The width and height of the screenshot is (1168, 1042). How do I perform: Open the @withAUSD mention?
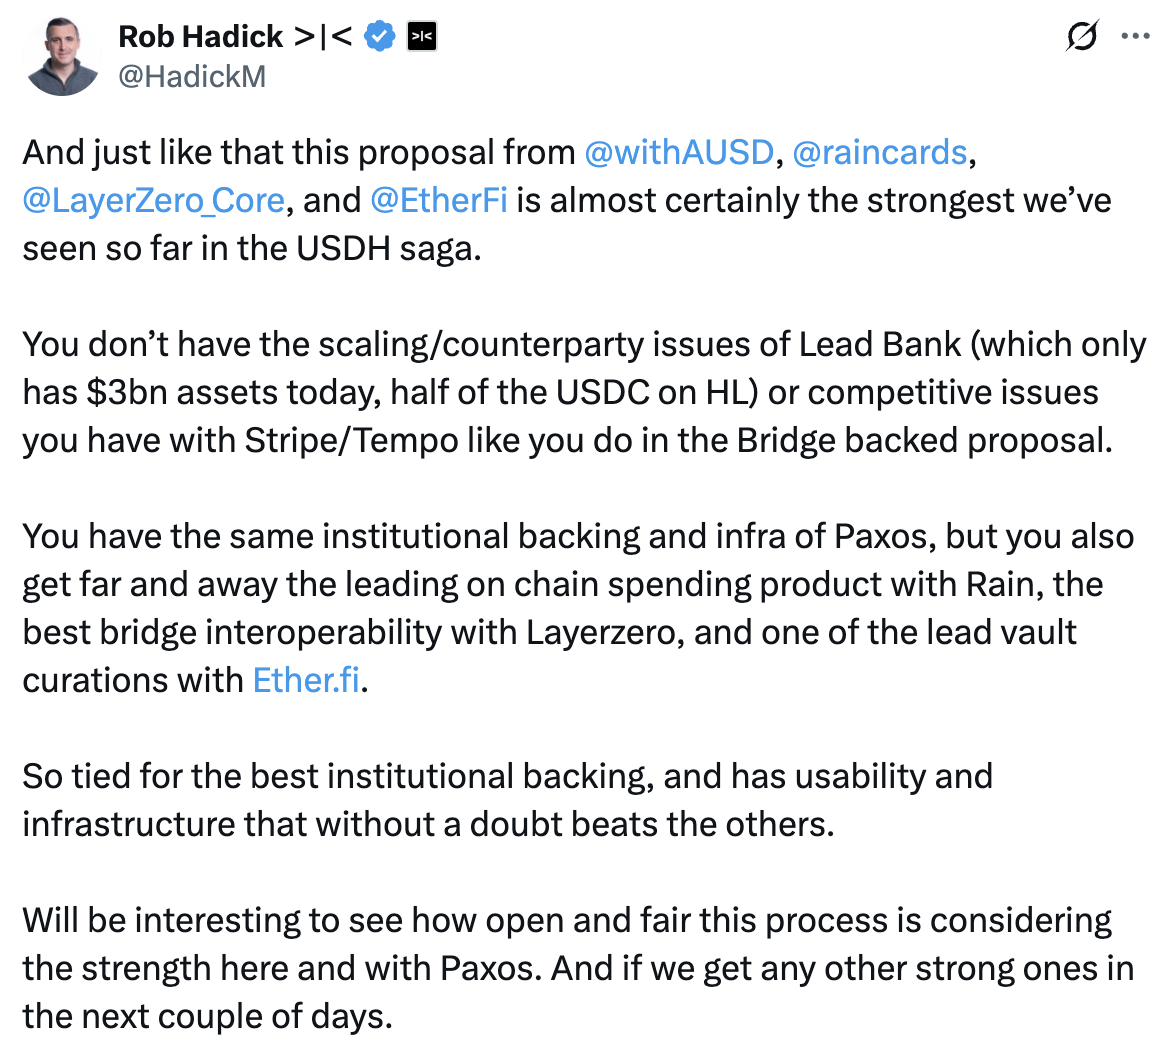[679, 152]
